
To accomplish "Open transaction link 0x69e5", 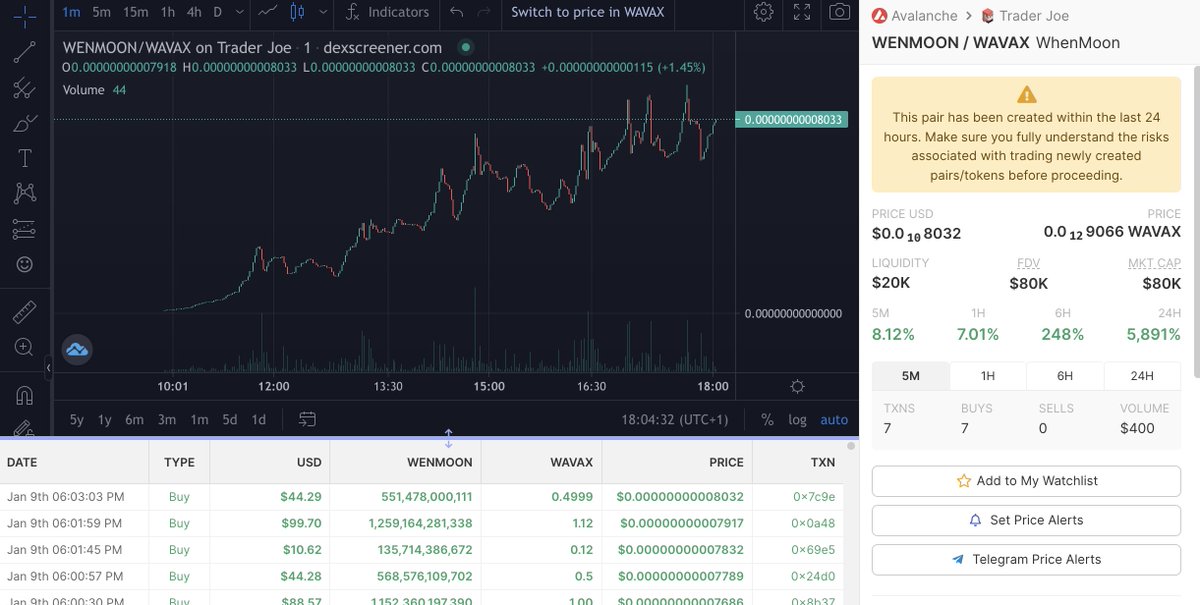I will click(x=814, y=550).
